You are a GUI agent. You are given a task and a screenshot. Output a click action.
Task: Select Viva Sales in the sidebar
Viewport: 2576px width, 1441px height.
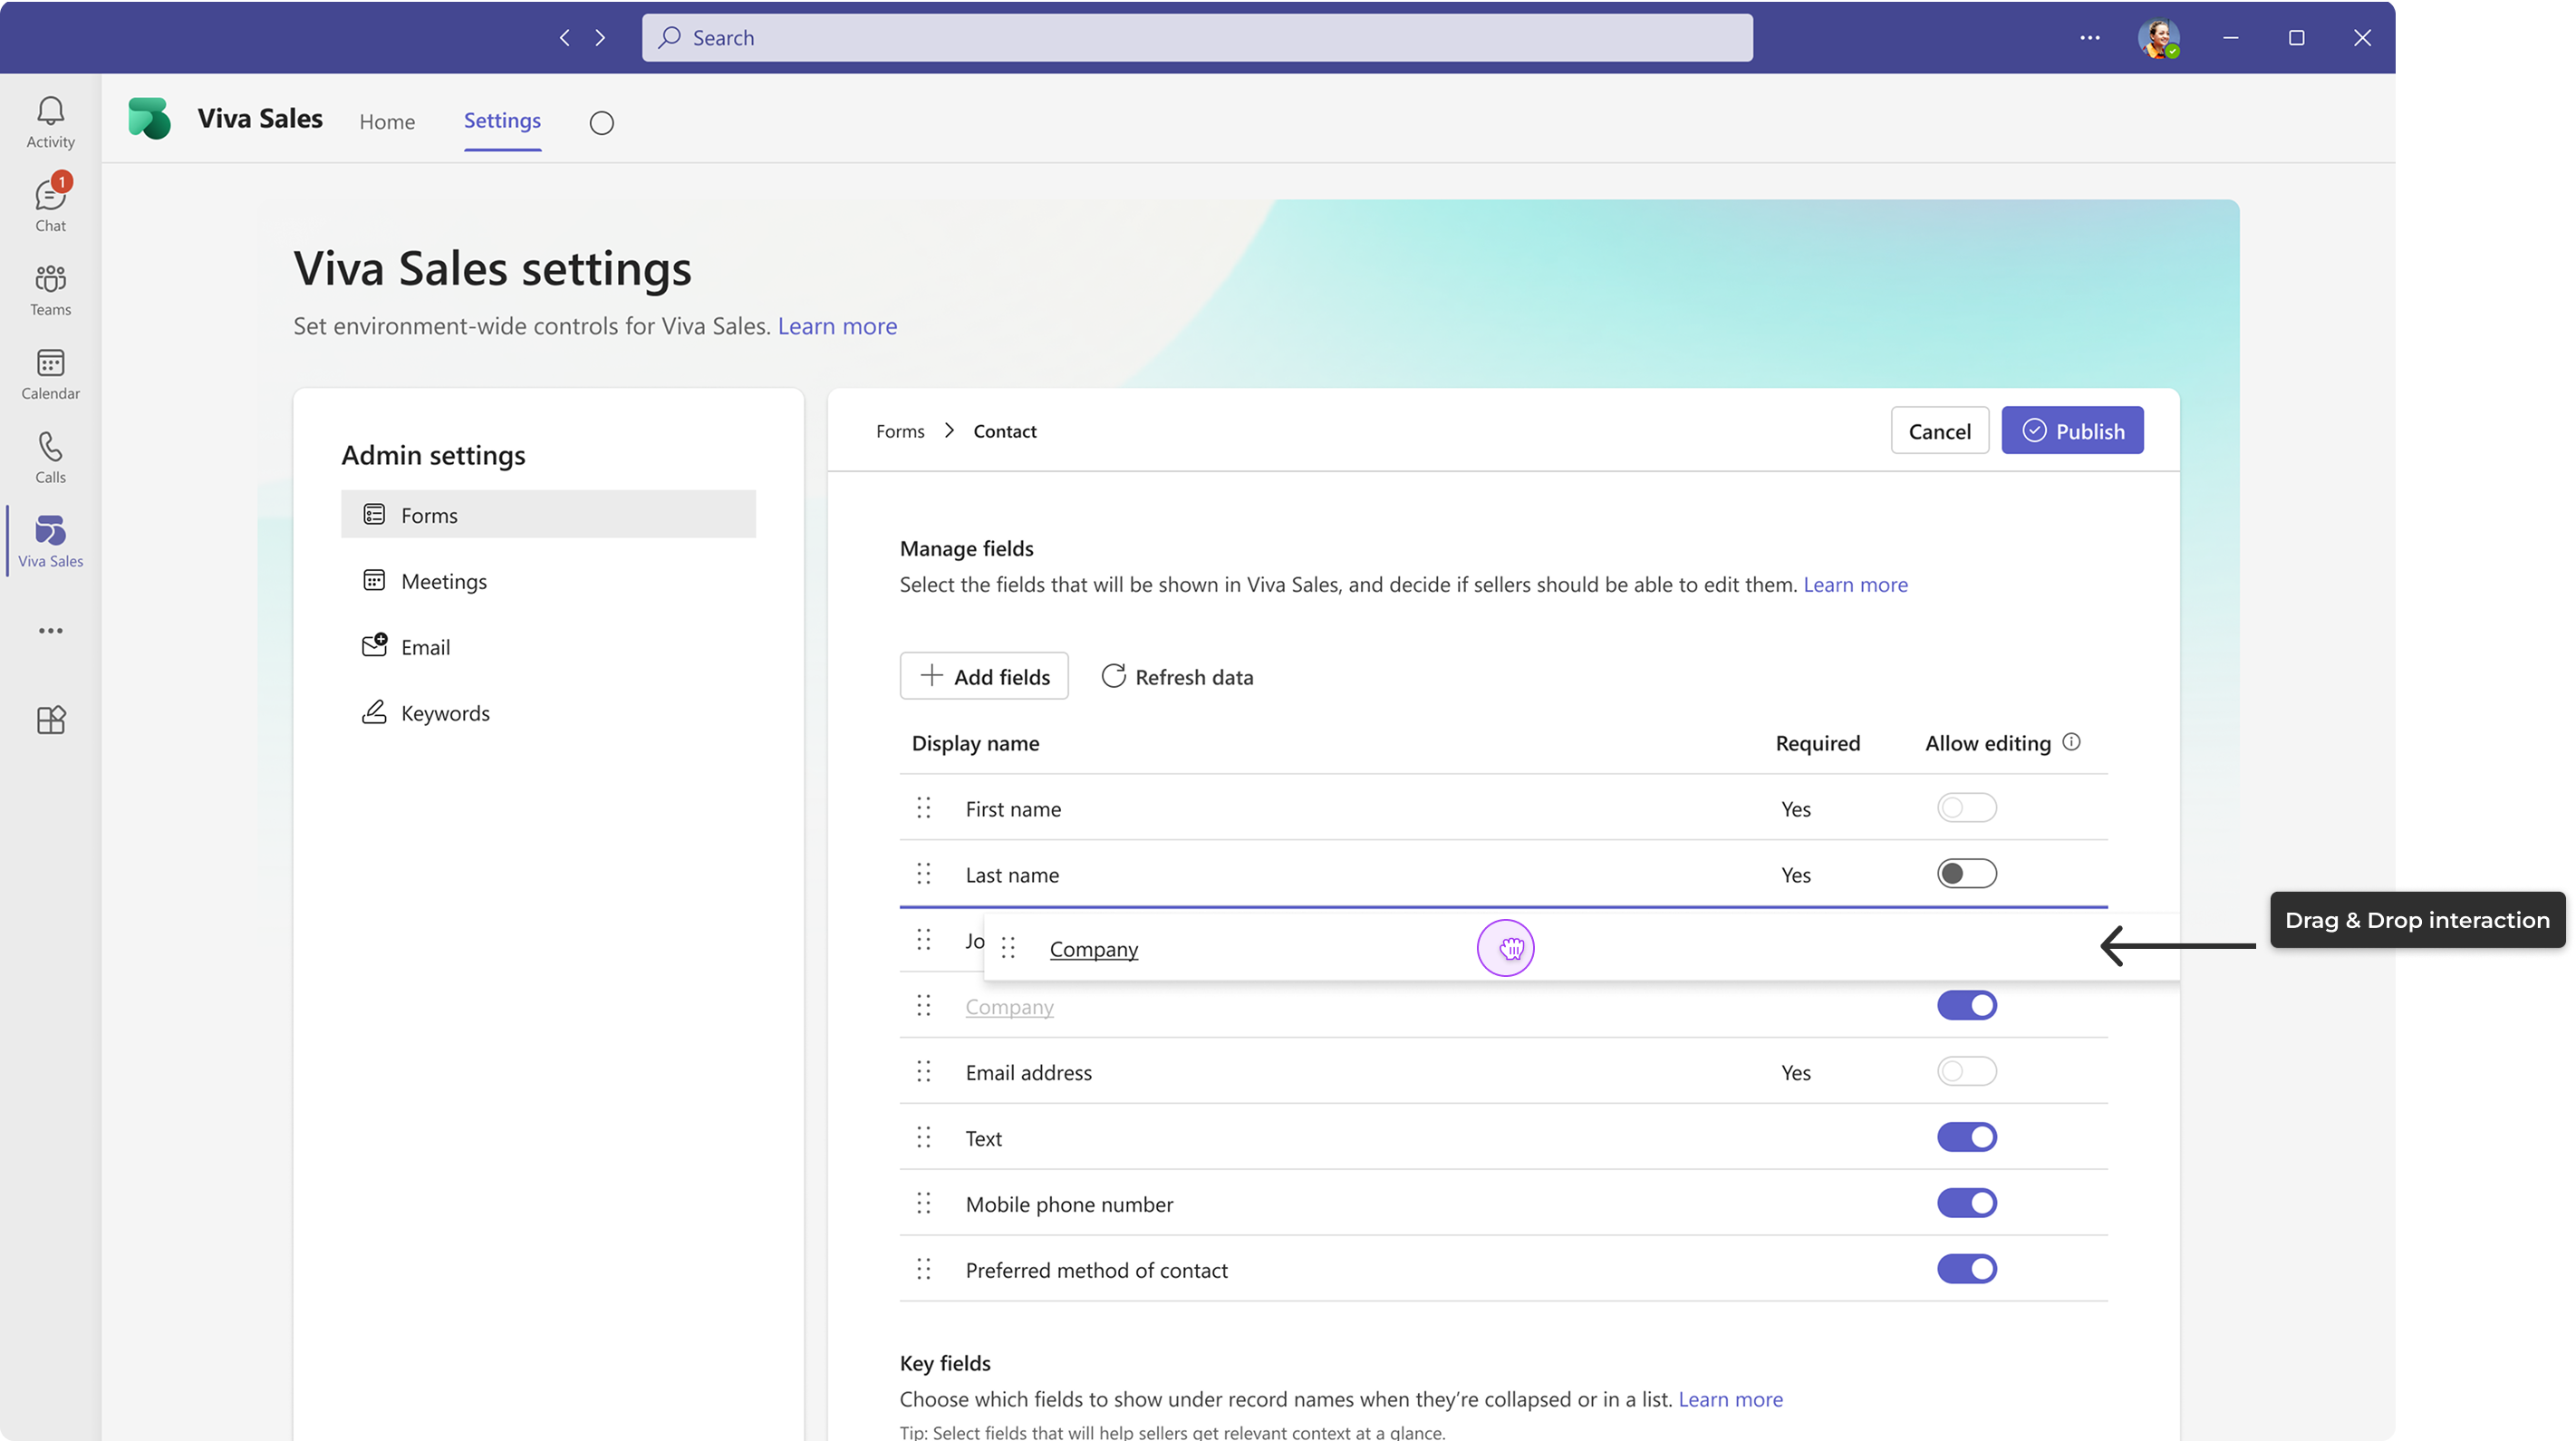[x=50, y=541]
